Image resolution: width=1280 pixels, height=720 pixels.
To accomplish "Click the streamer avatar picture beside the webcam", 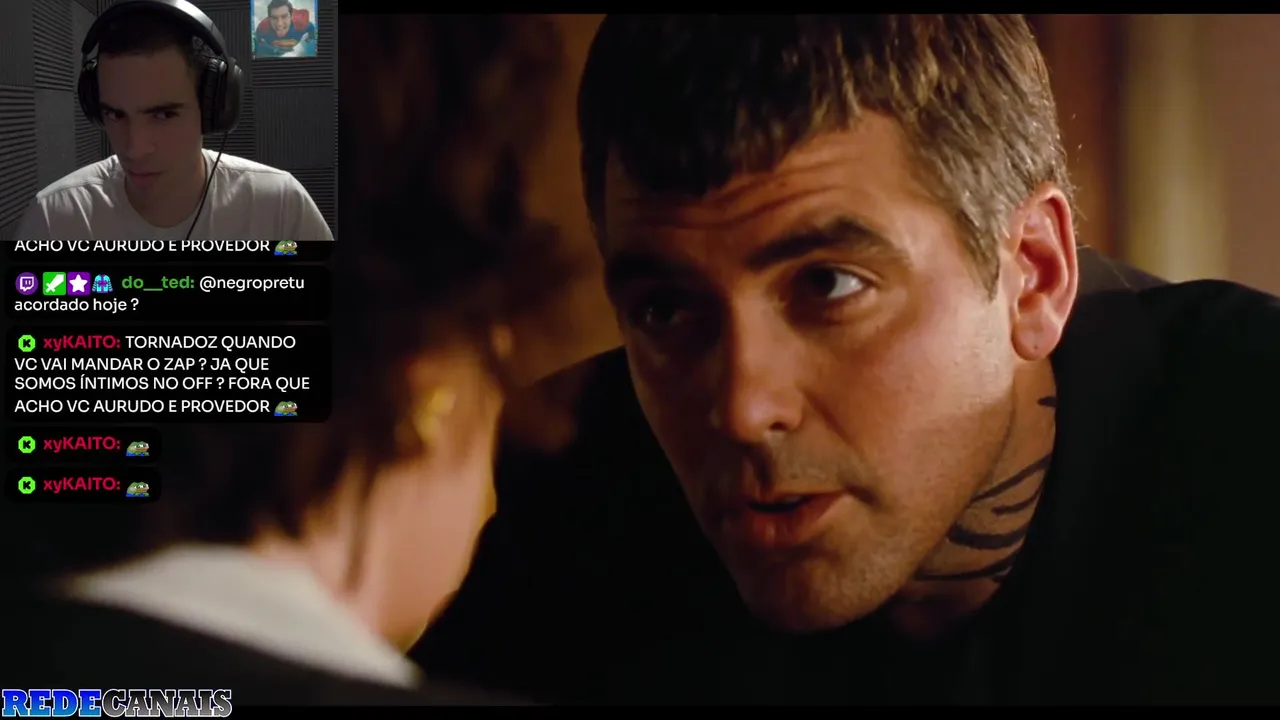I will (285, 28).
